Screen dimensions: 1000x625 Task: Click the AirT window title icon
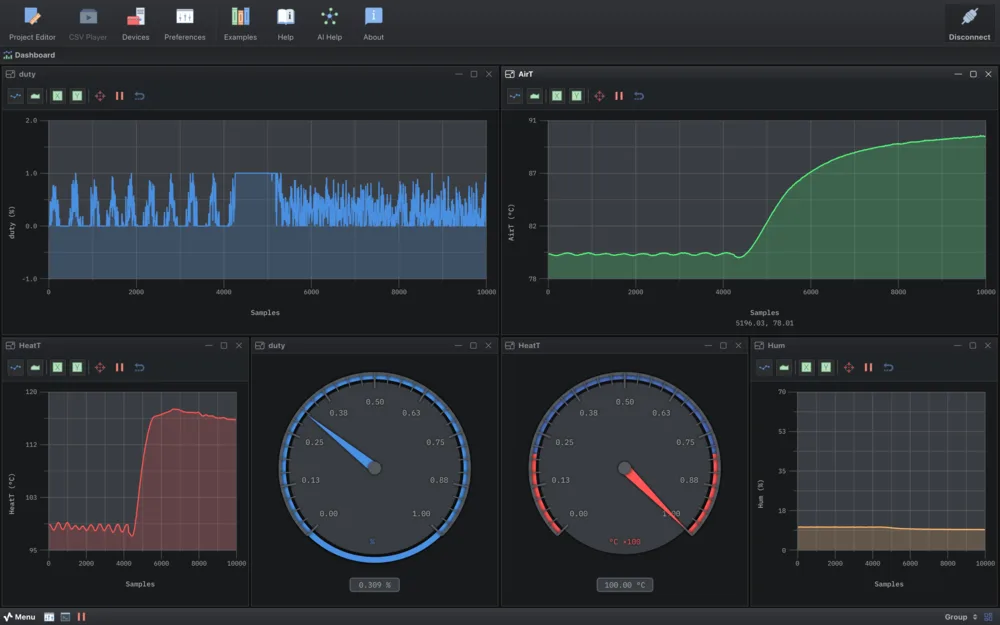point(510,74)
